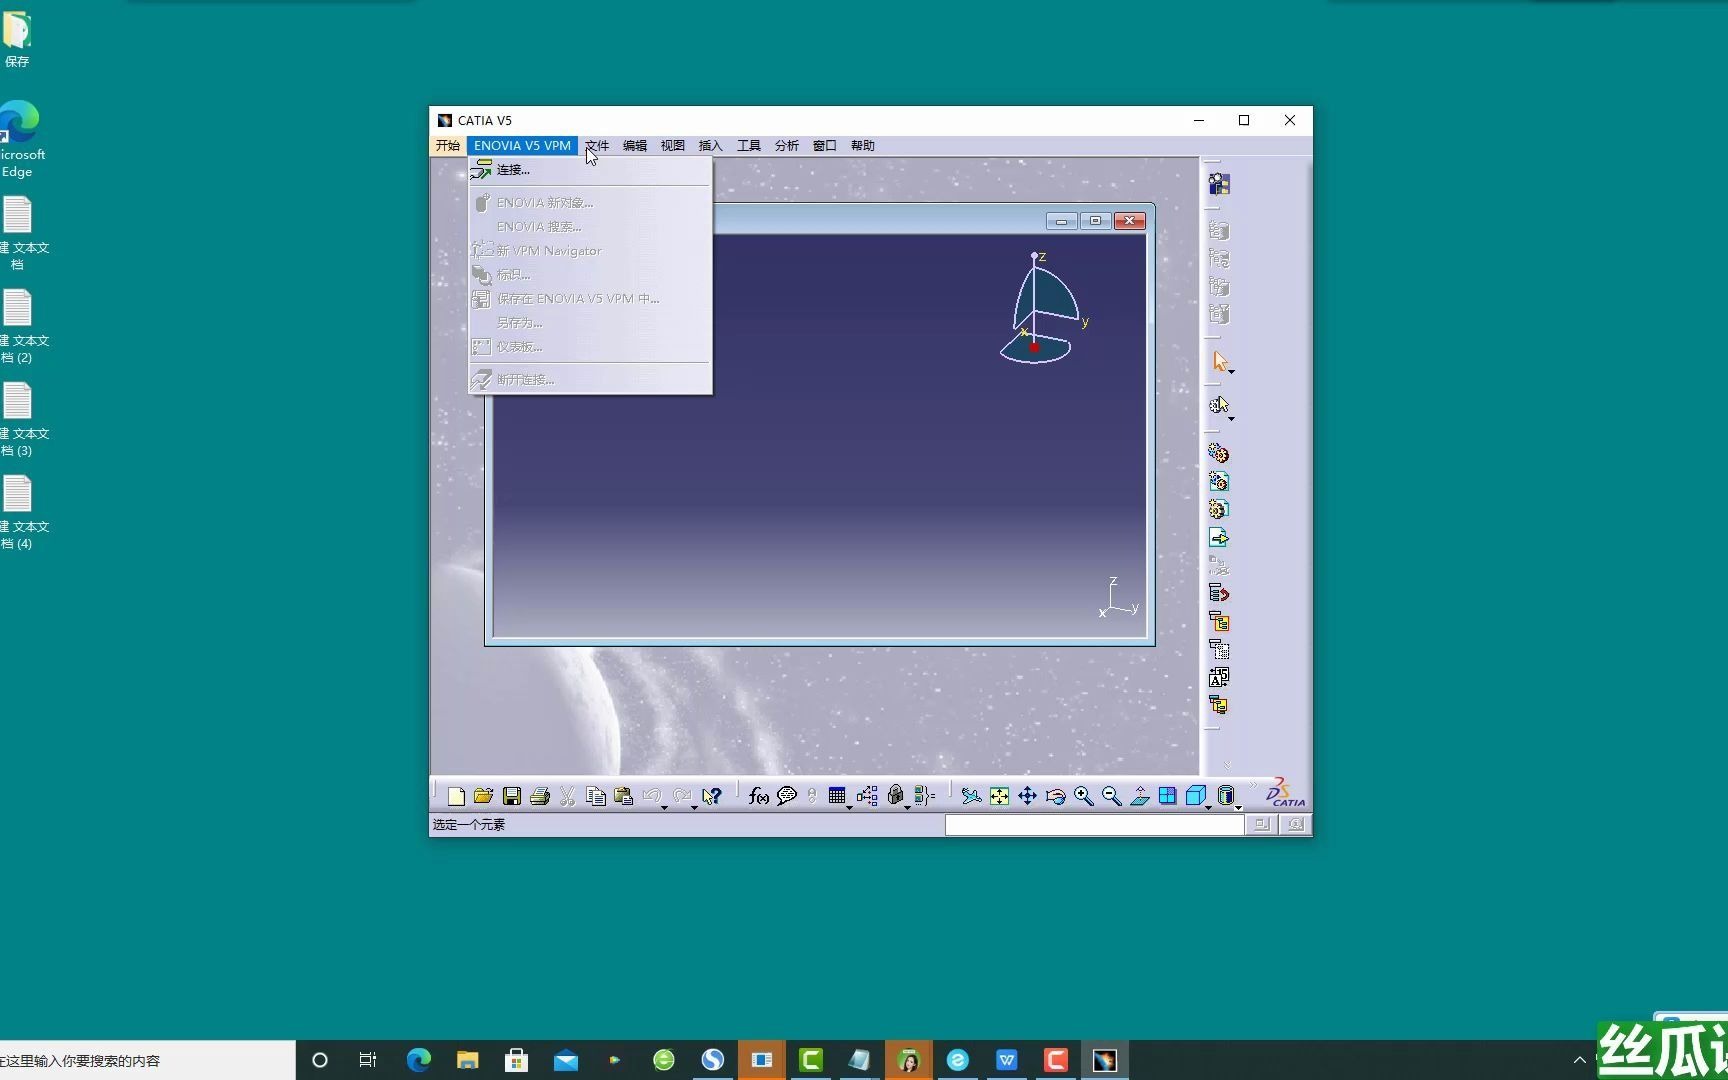Click the What's This help cursor icon
1728x1080 pixels.
pyautogui.click(x=712, y=796)
